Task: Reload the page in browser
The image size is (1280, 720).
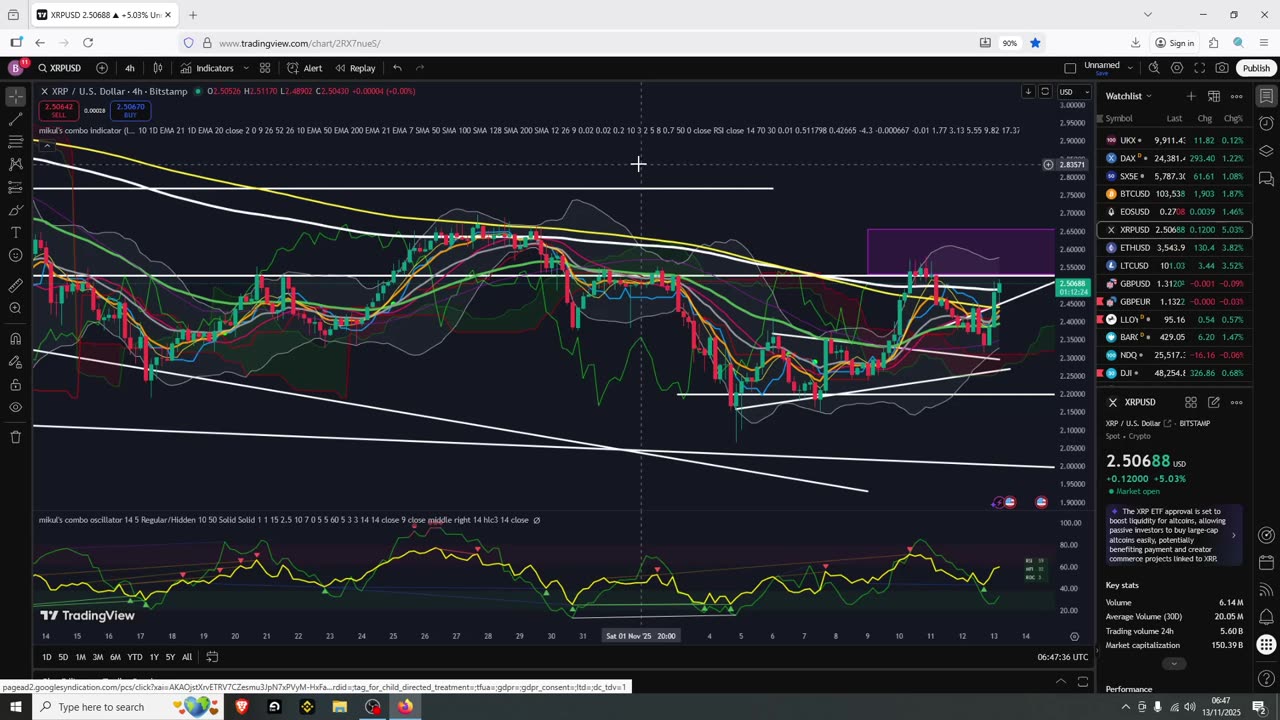Action: [x=88, y=43]
